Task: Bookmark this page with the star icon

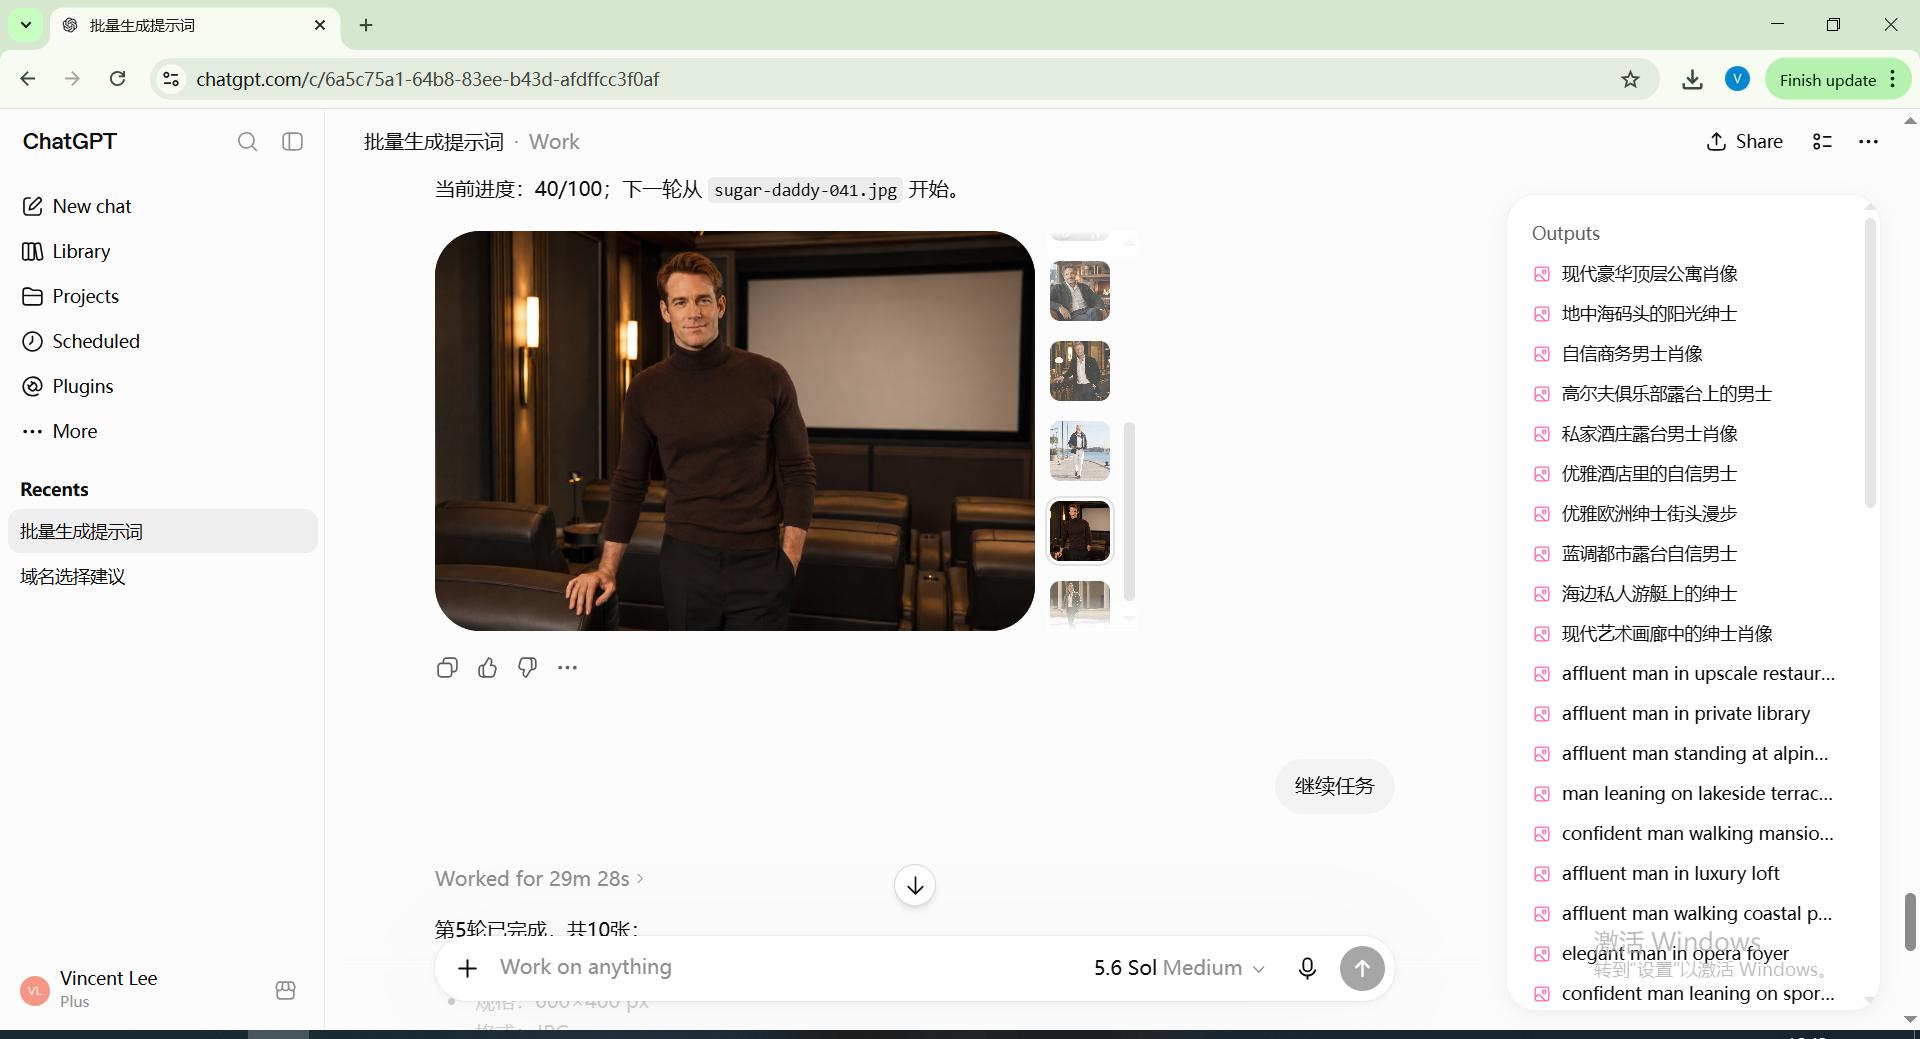Action: (1630, 80)
